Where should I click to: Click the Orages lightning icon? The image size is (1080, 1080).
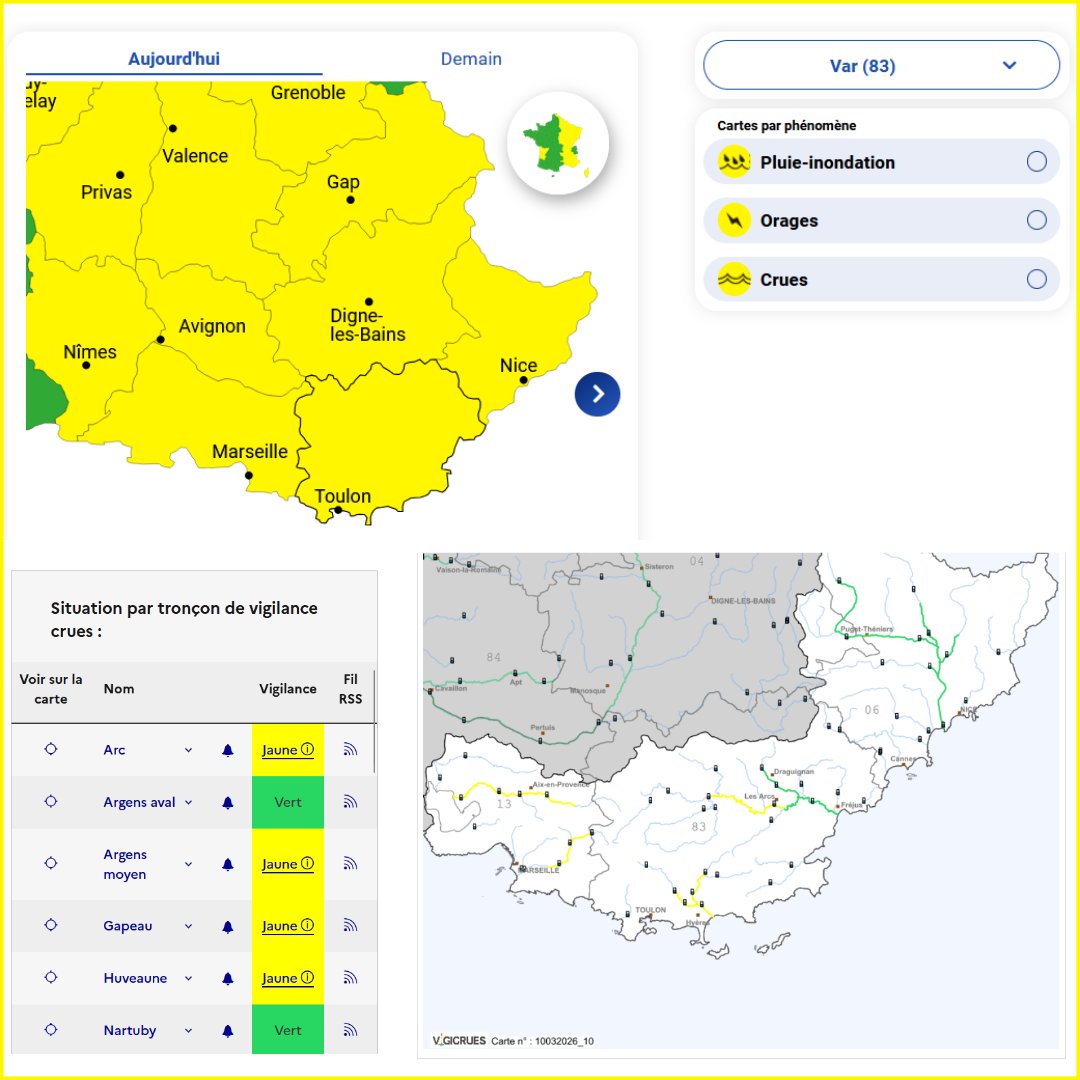(x=733, y=220)
